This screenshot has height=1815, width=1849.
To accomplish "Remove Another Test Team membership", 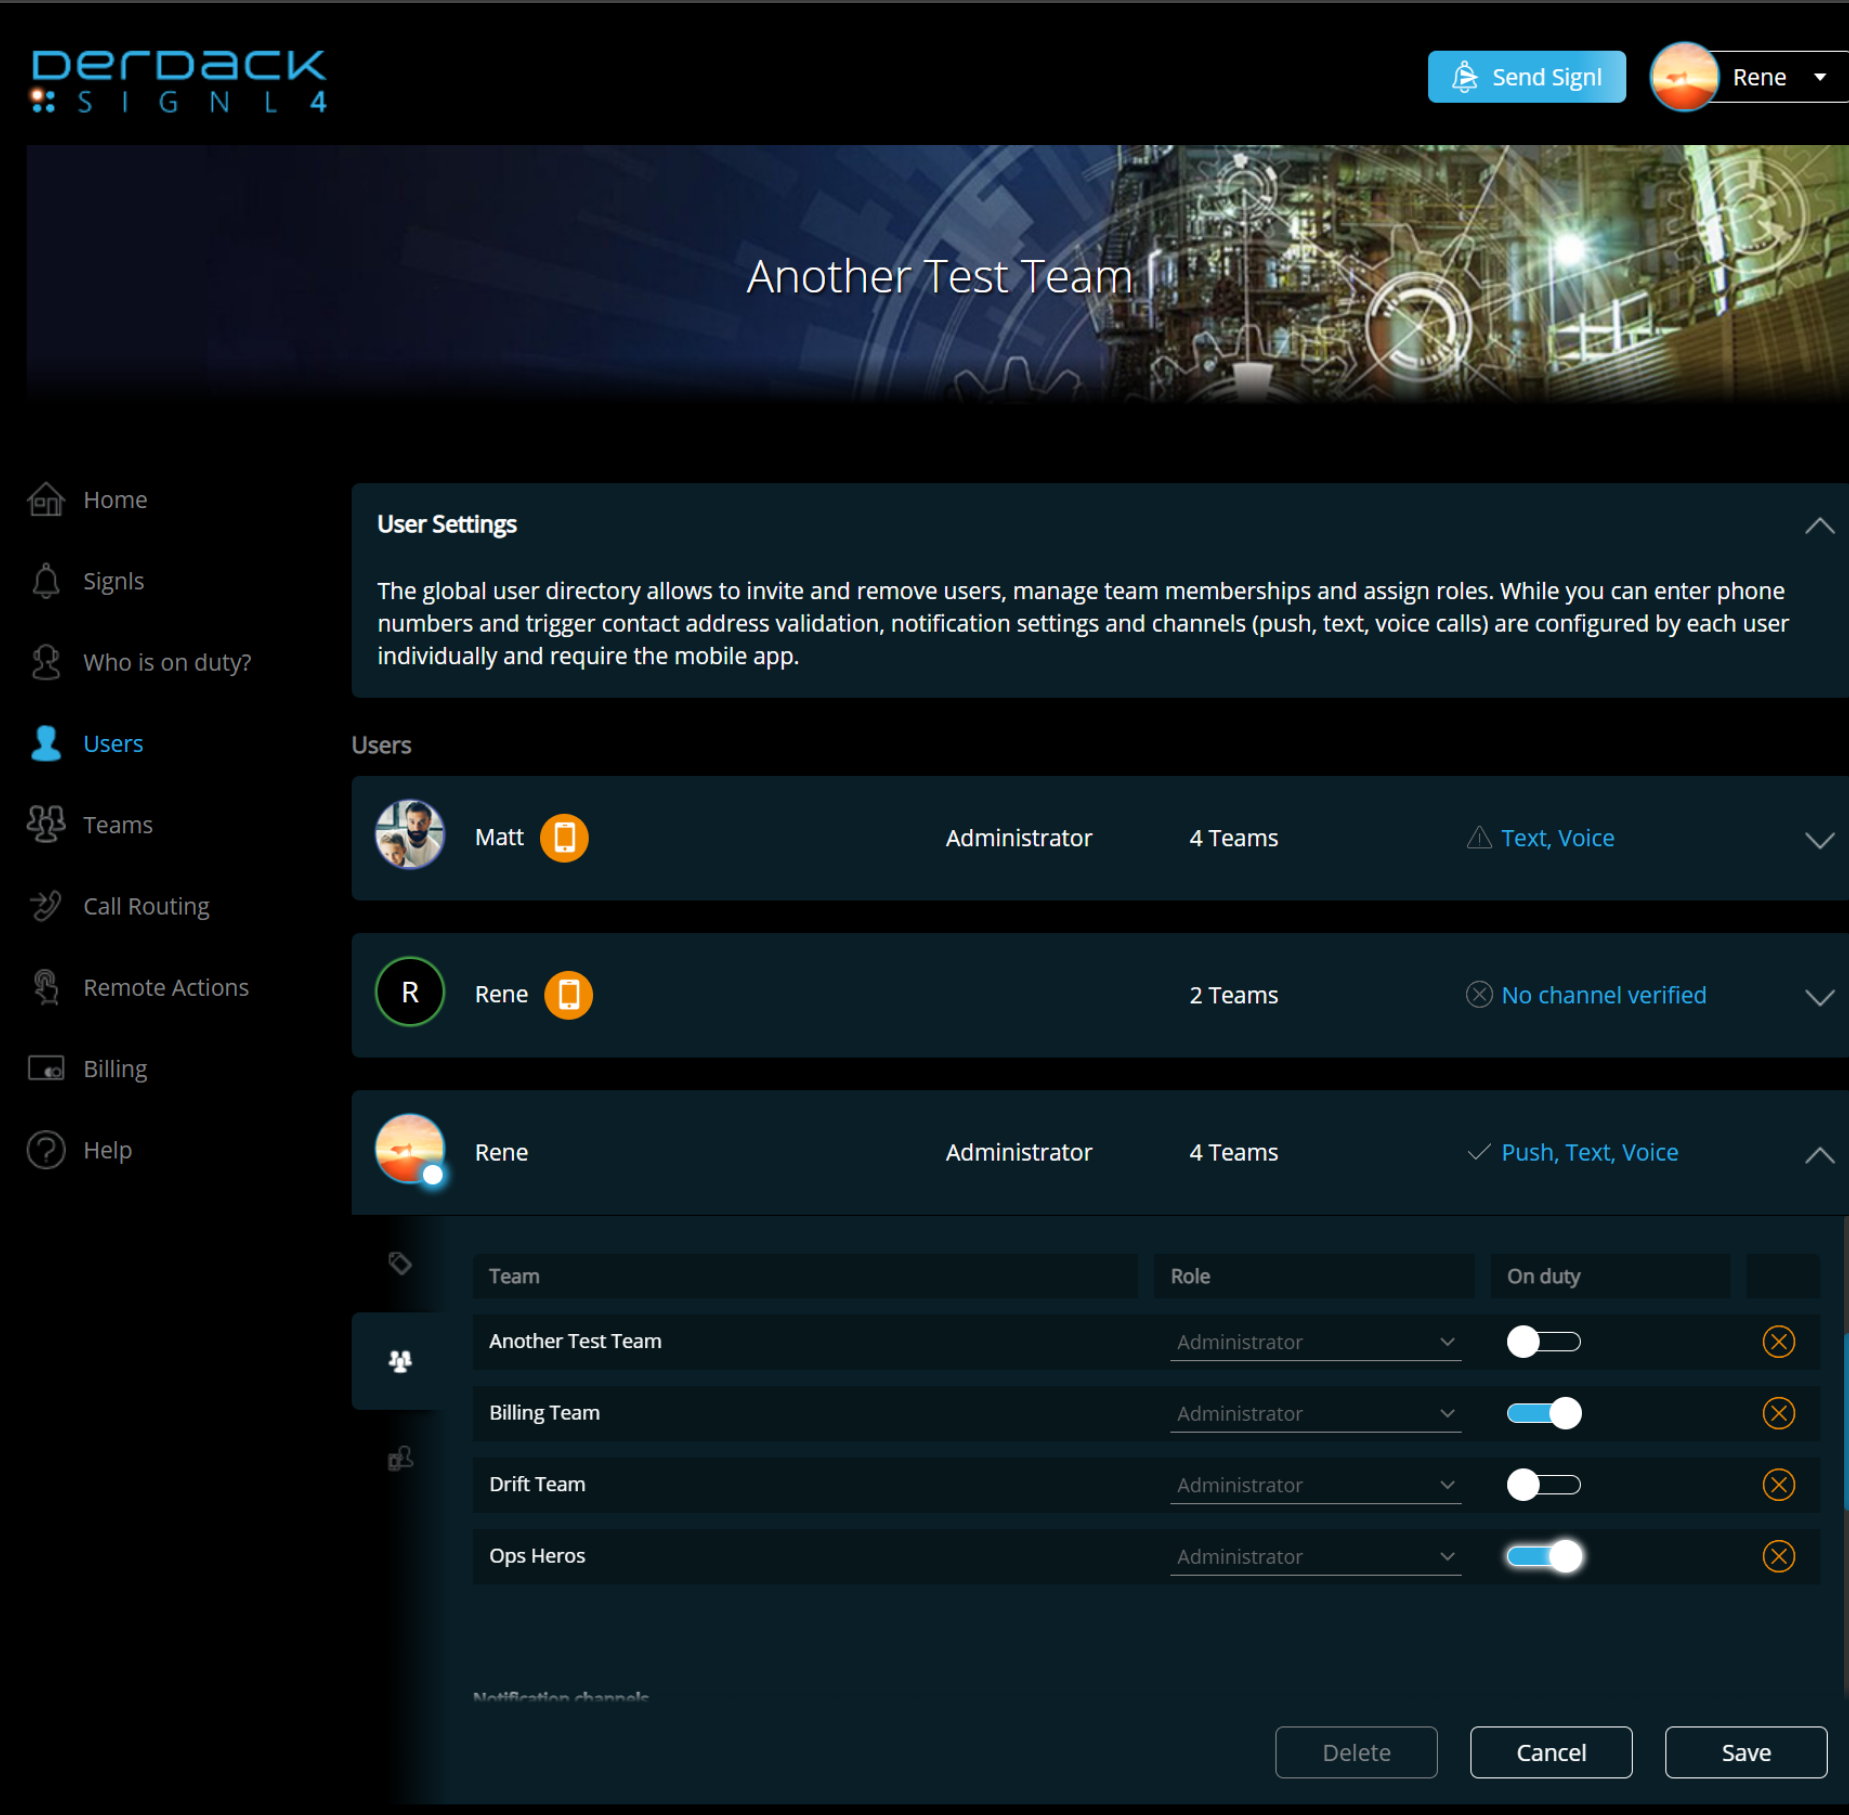I will [1779, 1341].
